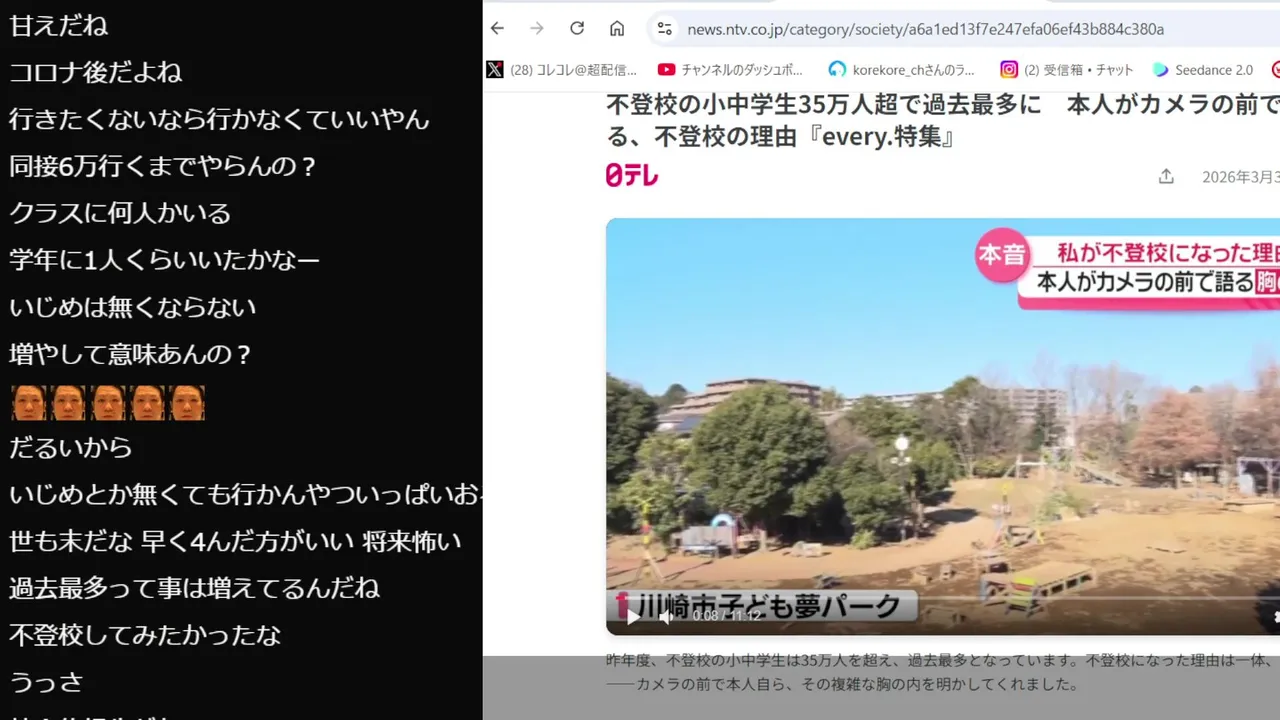Viewport: 1280px width, 720px height.
Task: Click comment 増やして意味あんの？
Action: [x=130, y=354]
